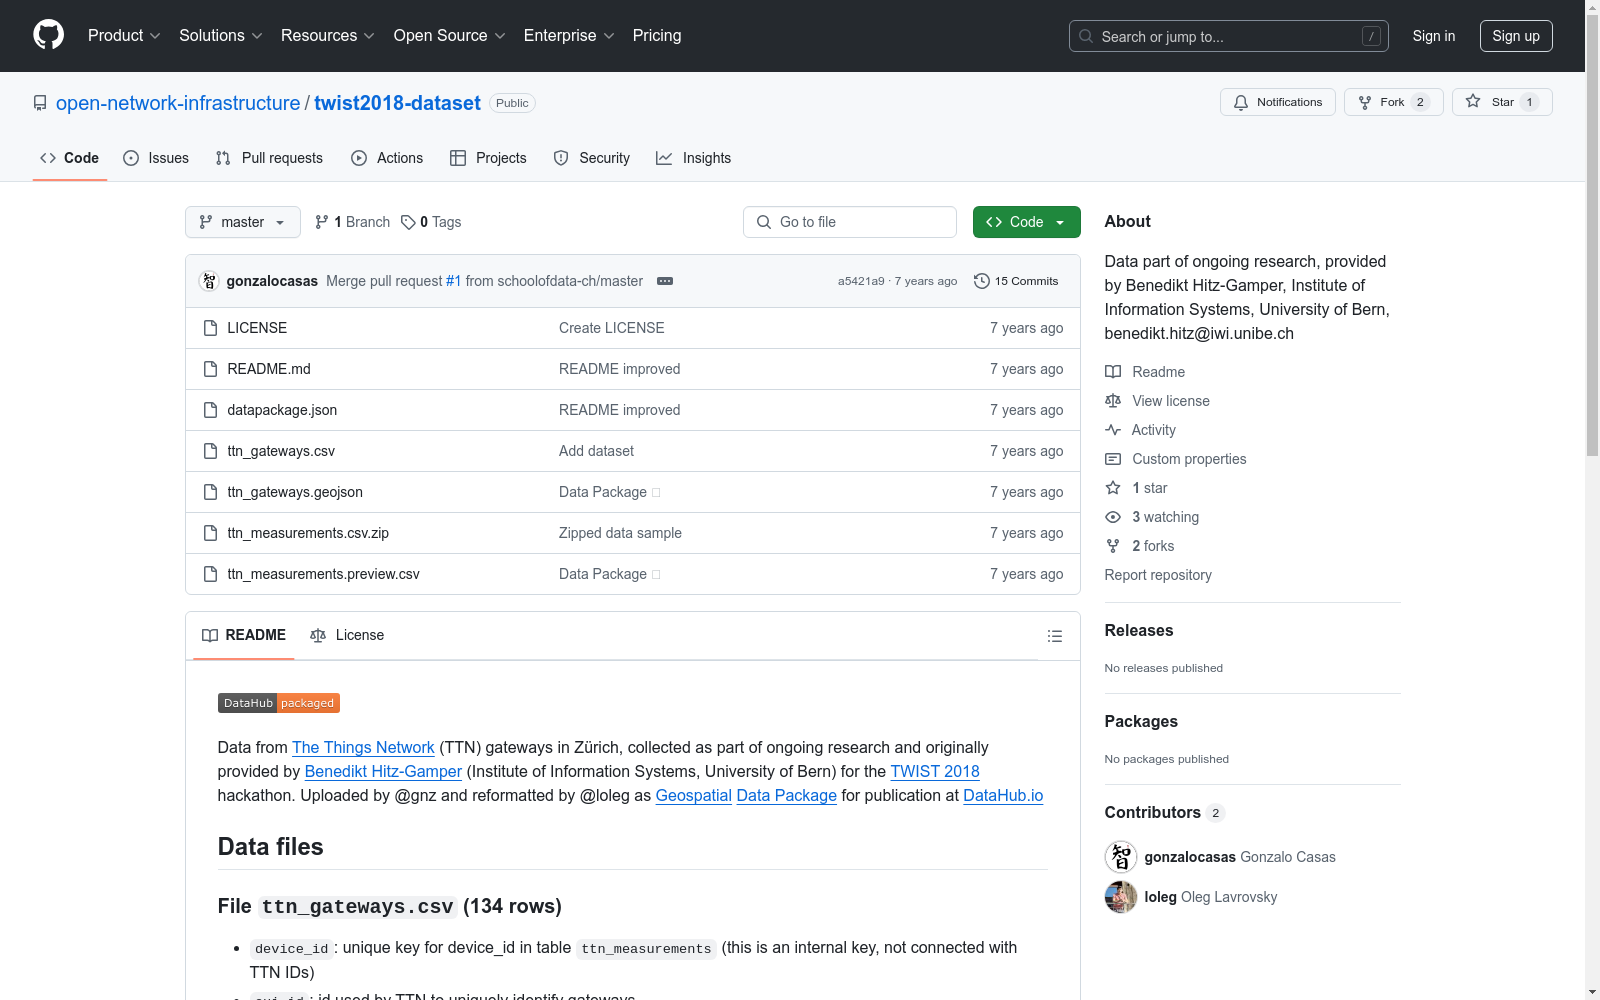Click the 'Go to file' search field
The height and width of the screenshot is (1000, 1600).
point(850,222)
